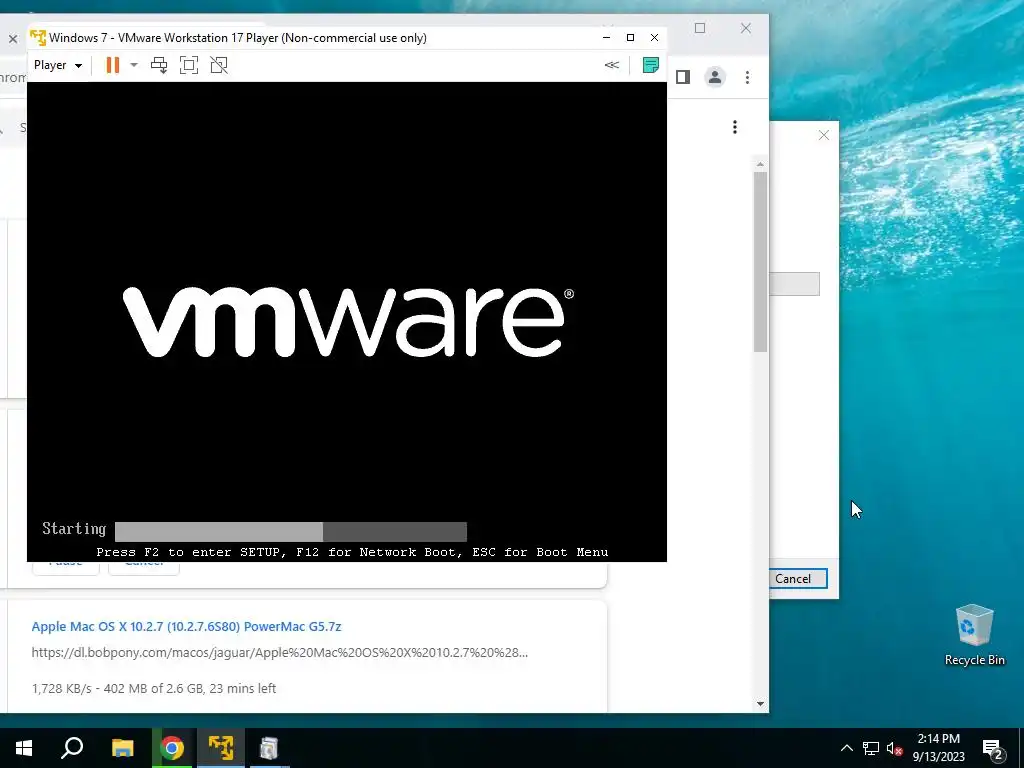The image size is (1024, 768).
Task: Open the Windows Start menu
Action: point(24,748)
